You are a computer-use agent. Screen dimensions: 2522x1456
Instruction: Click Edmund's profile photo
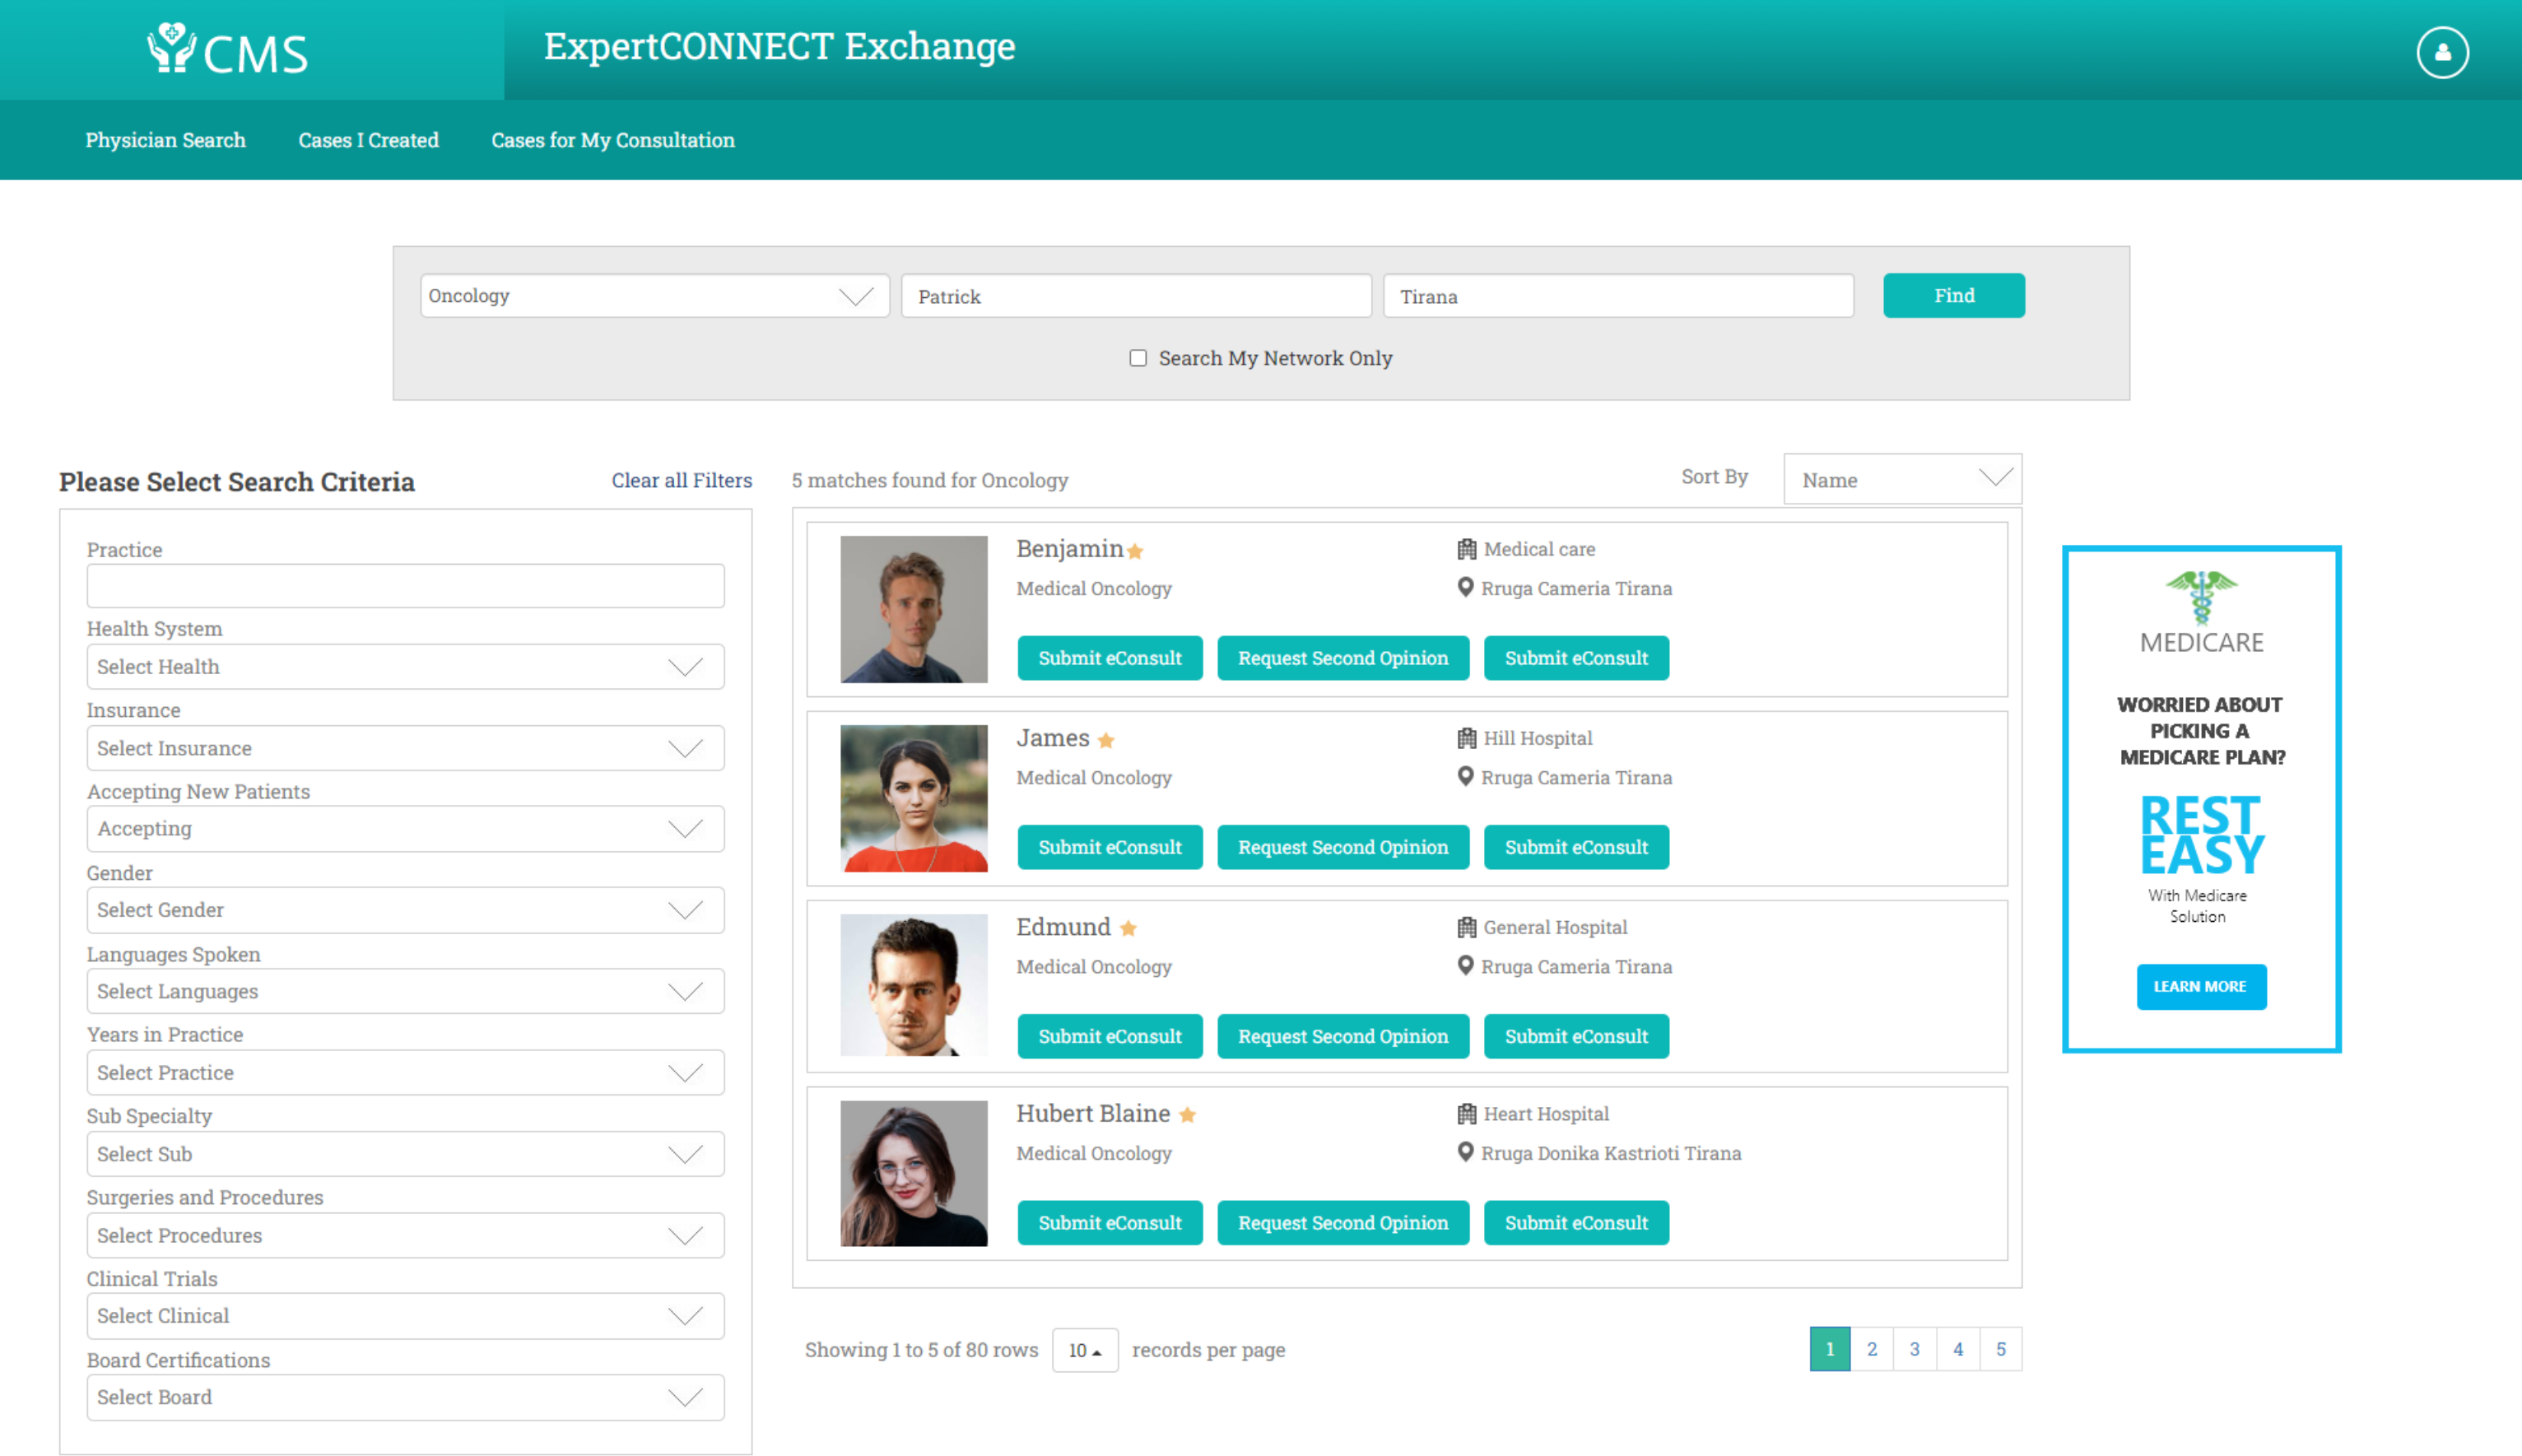tap(914, 985)
